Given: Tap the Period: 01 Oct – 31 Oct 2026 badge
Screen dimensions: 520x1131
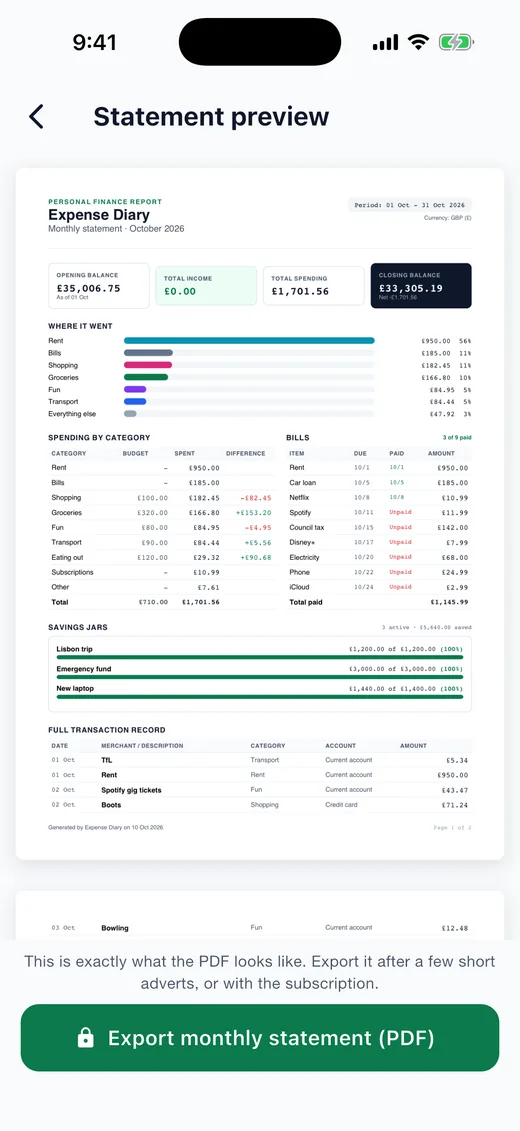Looking at the screenshot, I should pyautogui.click(x=410, y=206).
